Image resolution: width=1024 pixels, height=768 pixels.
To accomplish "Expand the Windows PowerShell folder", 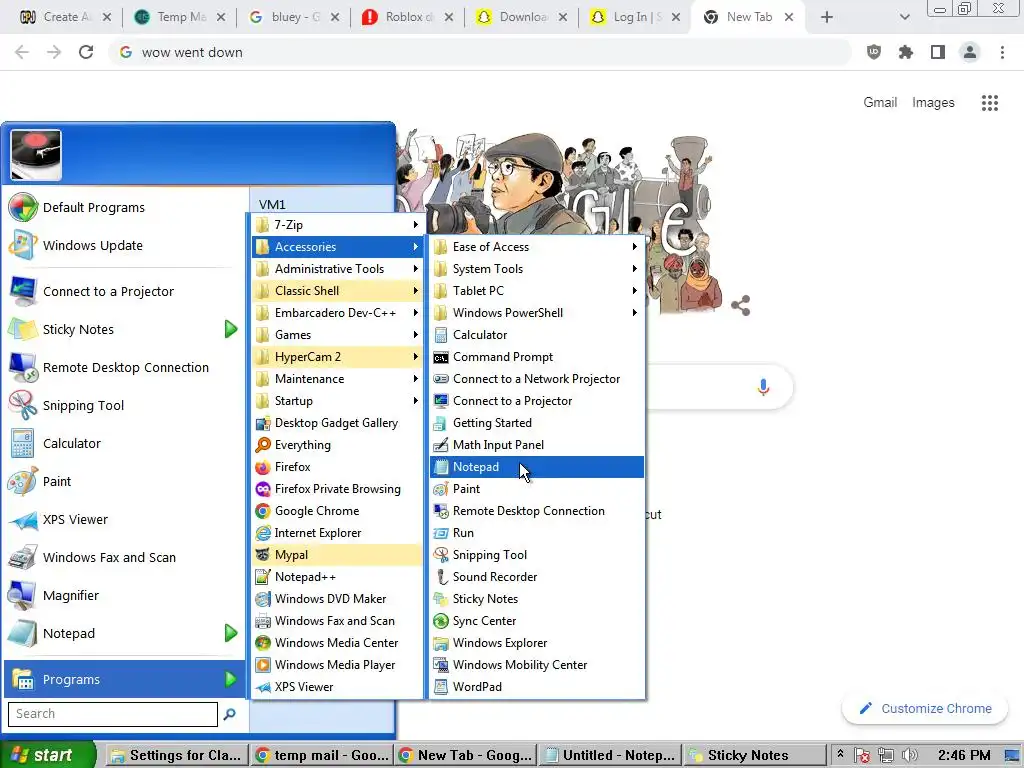I will 537,313.
